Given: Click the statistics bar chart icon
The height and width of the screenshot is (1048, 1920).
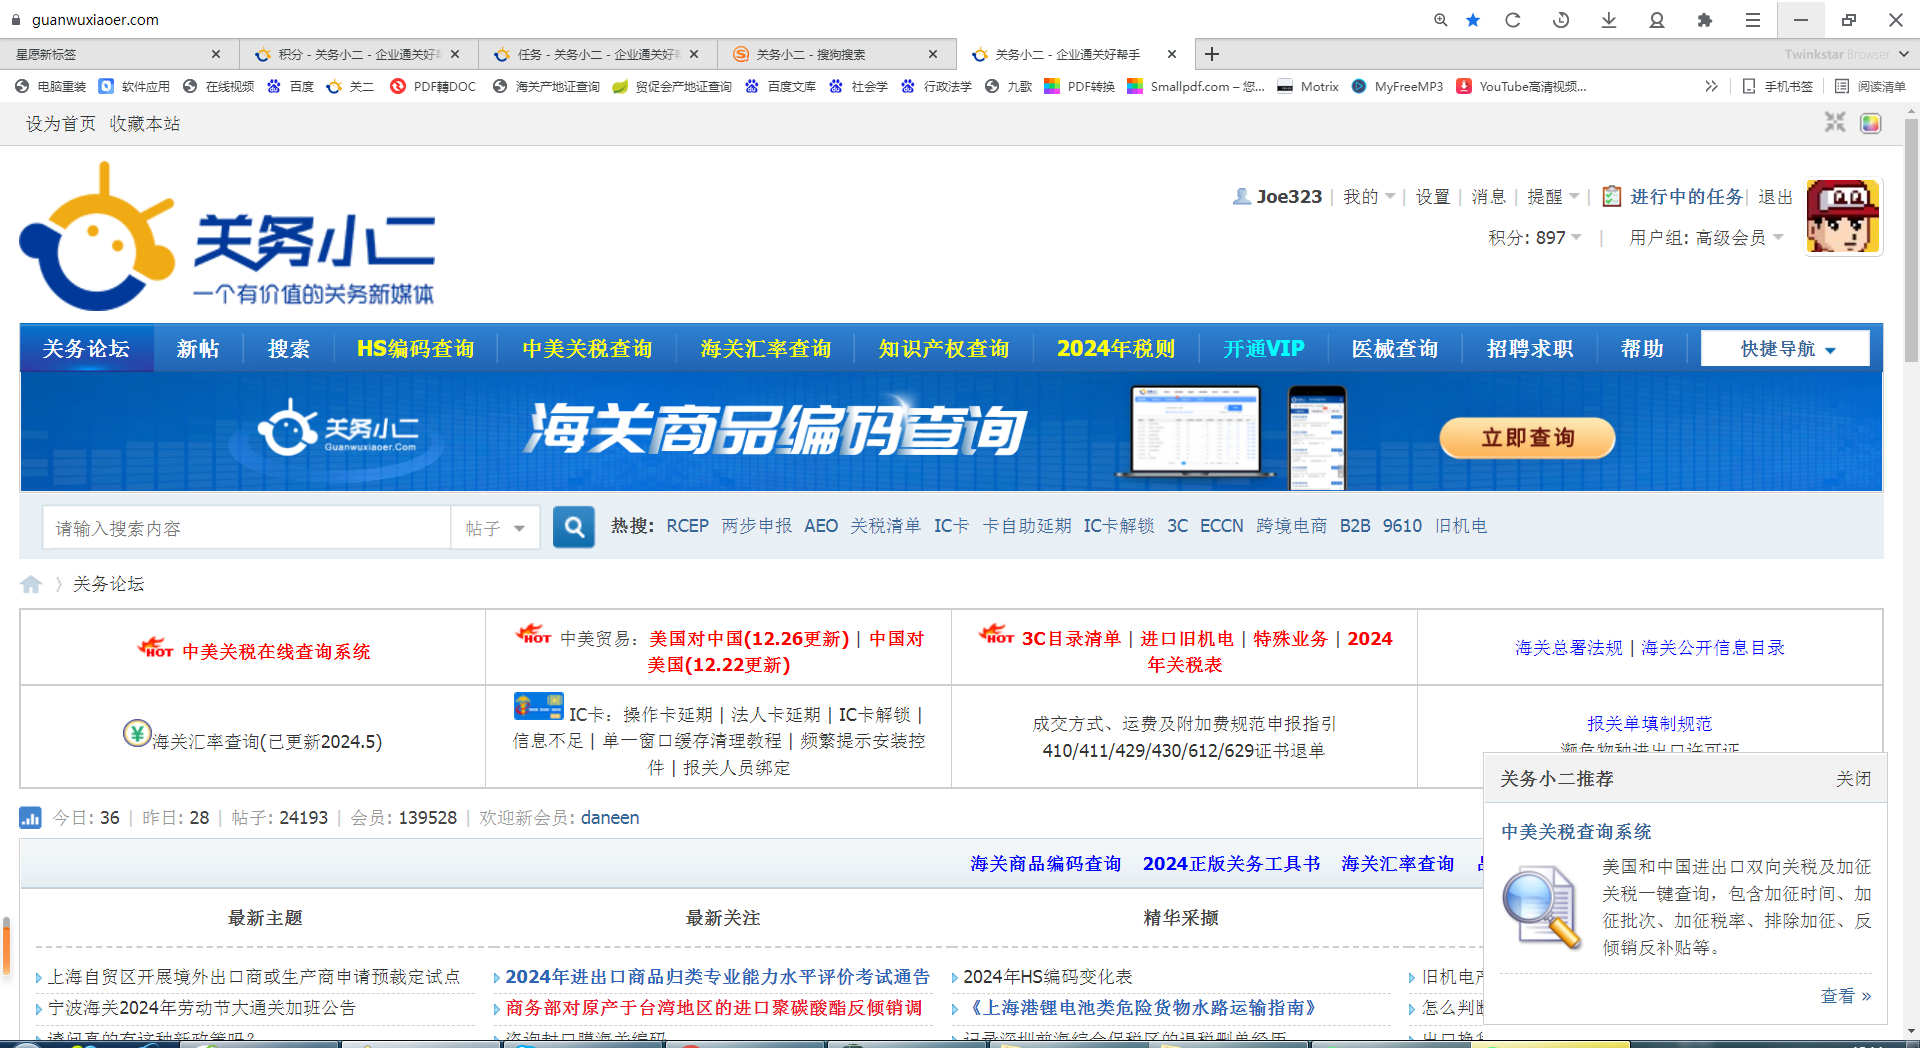Looking at the screenshot, I should (x=31, y=818).
